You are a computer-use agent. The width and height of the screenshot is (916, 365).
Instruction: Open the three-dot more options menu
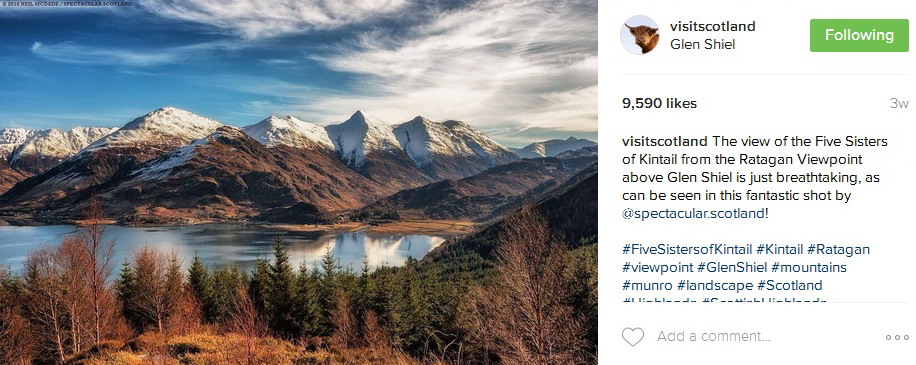point(897,338)
